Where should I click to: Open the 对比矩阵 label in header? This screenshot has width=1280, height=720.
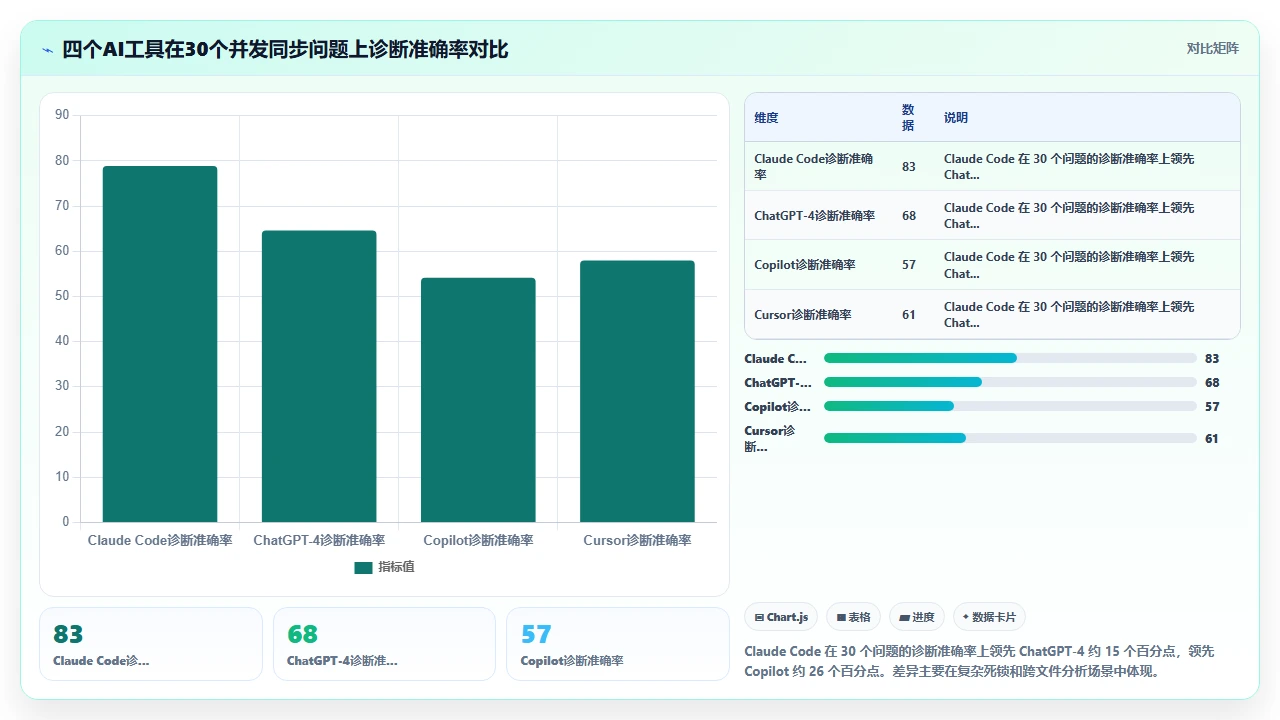click(x=1212, y=48)
